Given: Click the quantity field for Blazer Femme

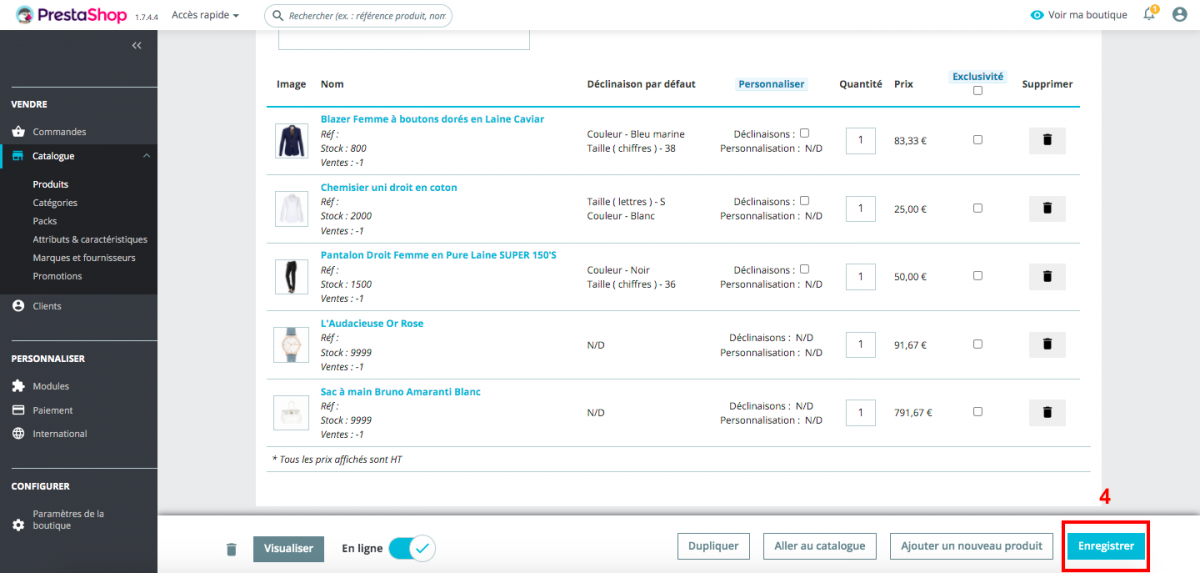Looking at the screenshot, I should point(860,140).
